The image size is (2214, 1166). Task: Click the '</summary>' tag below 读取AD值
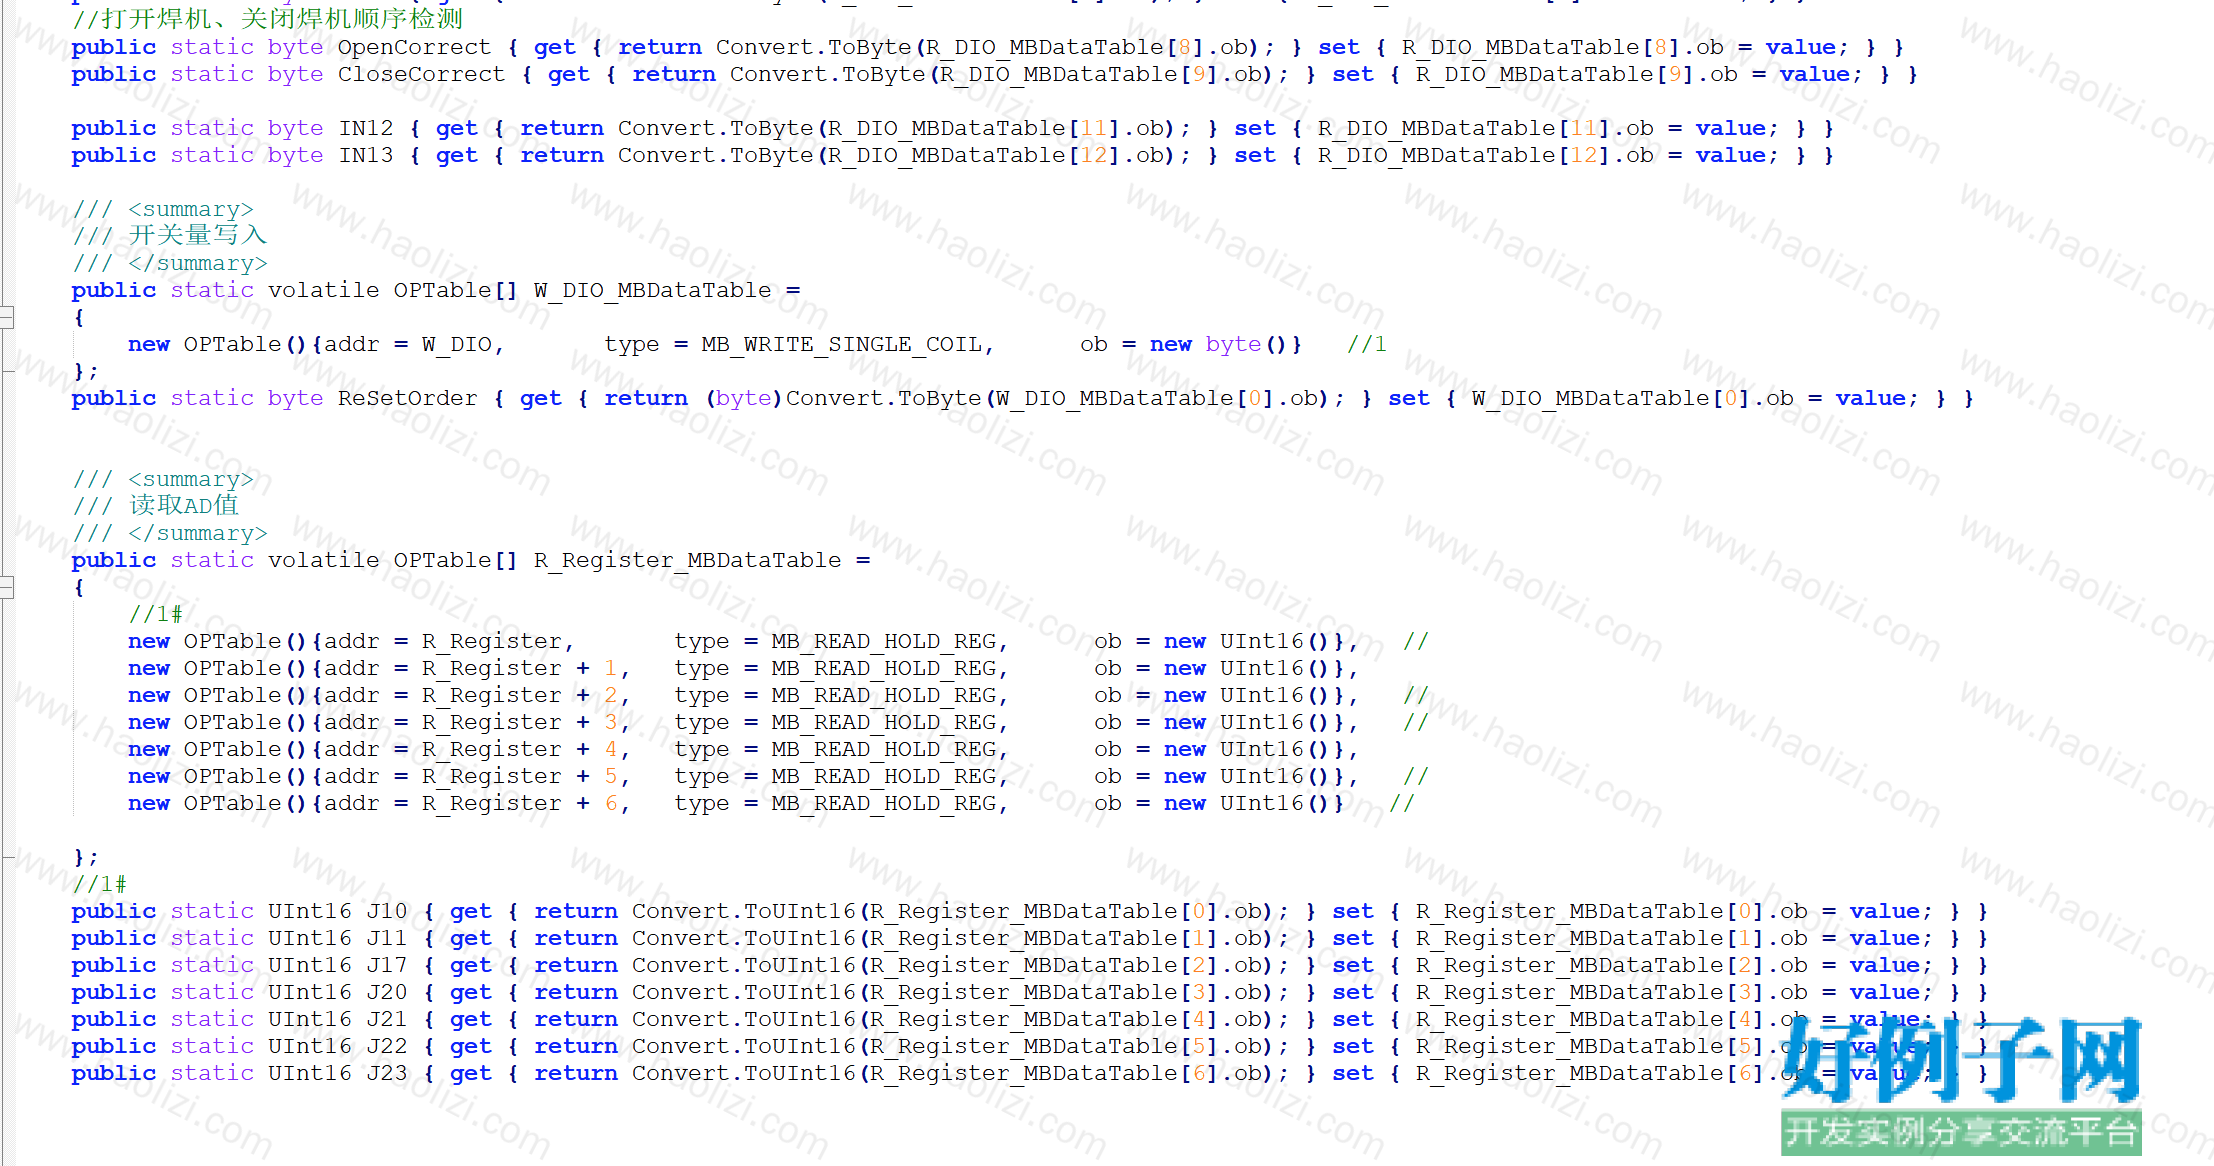198,533
